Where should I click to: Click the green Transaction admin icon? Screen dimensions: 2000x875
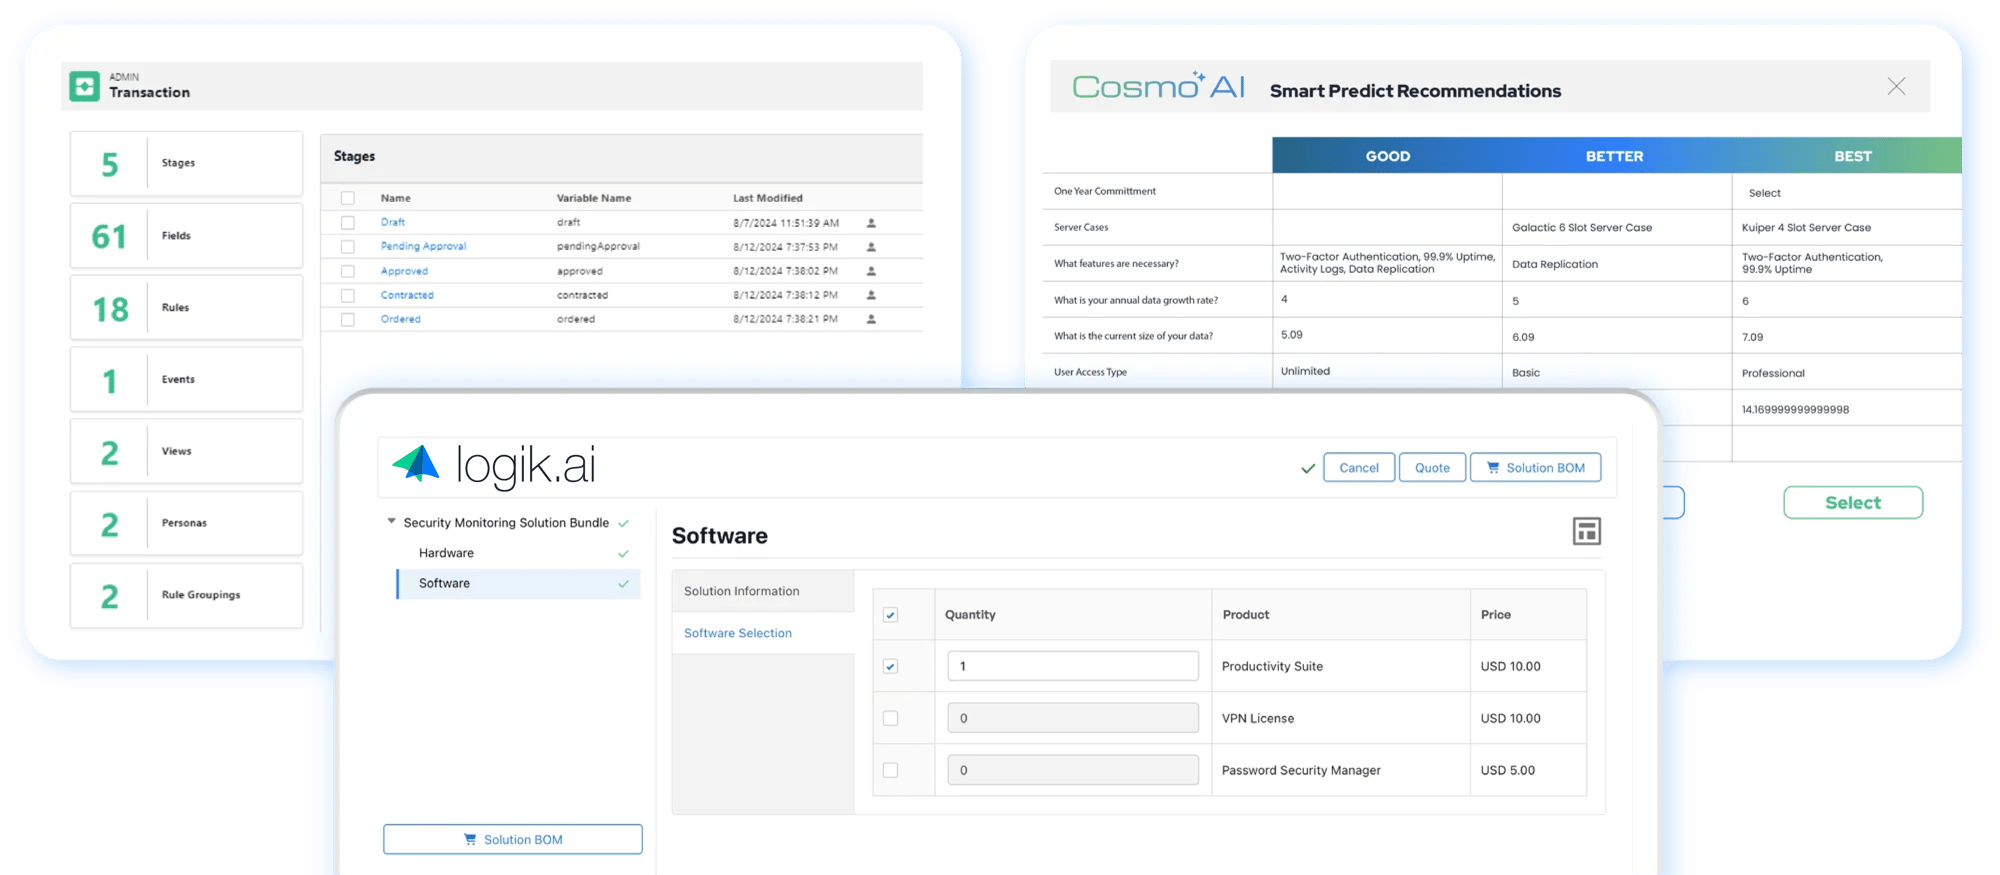point(85,86)
